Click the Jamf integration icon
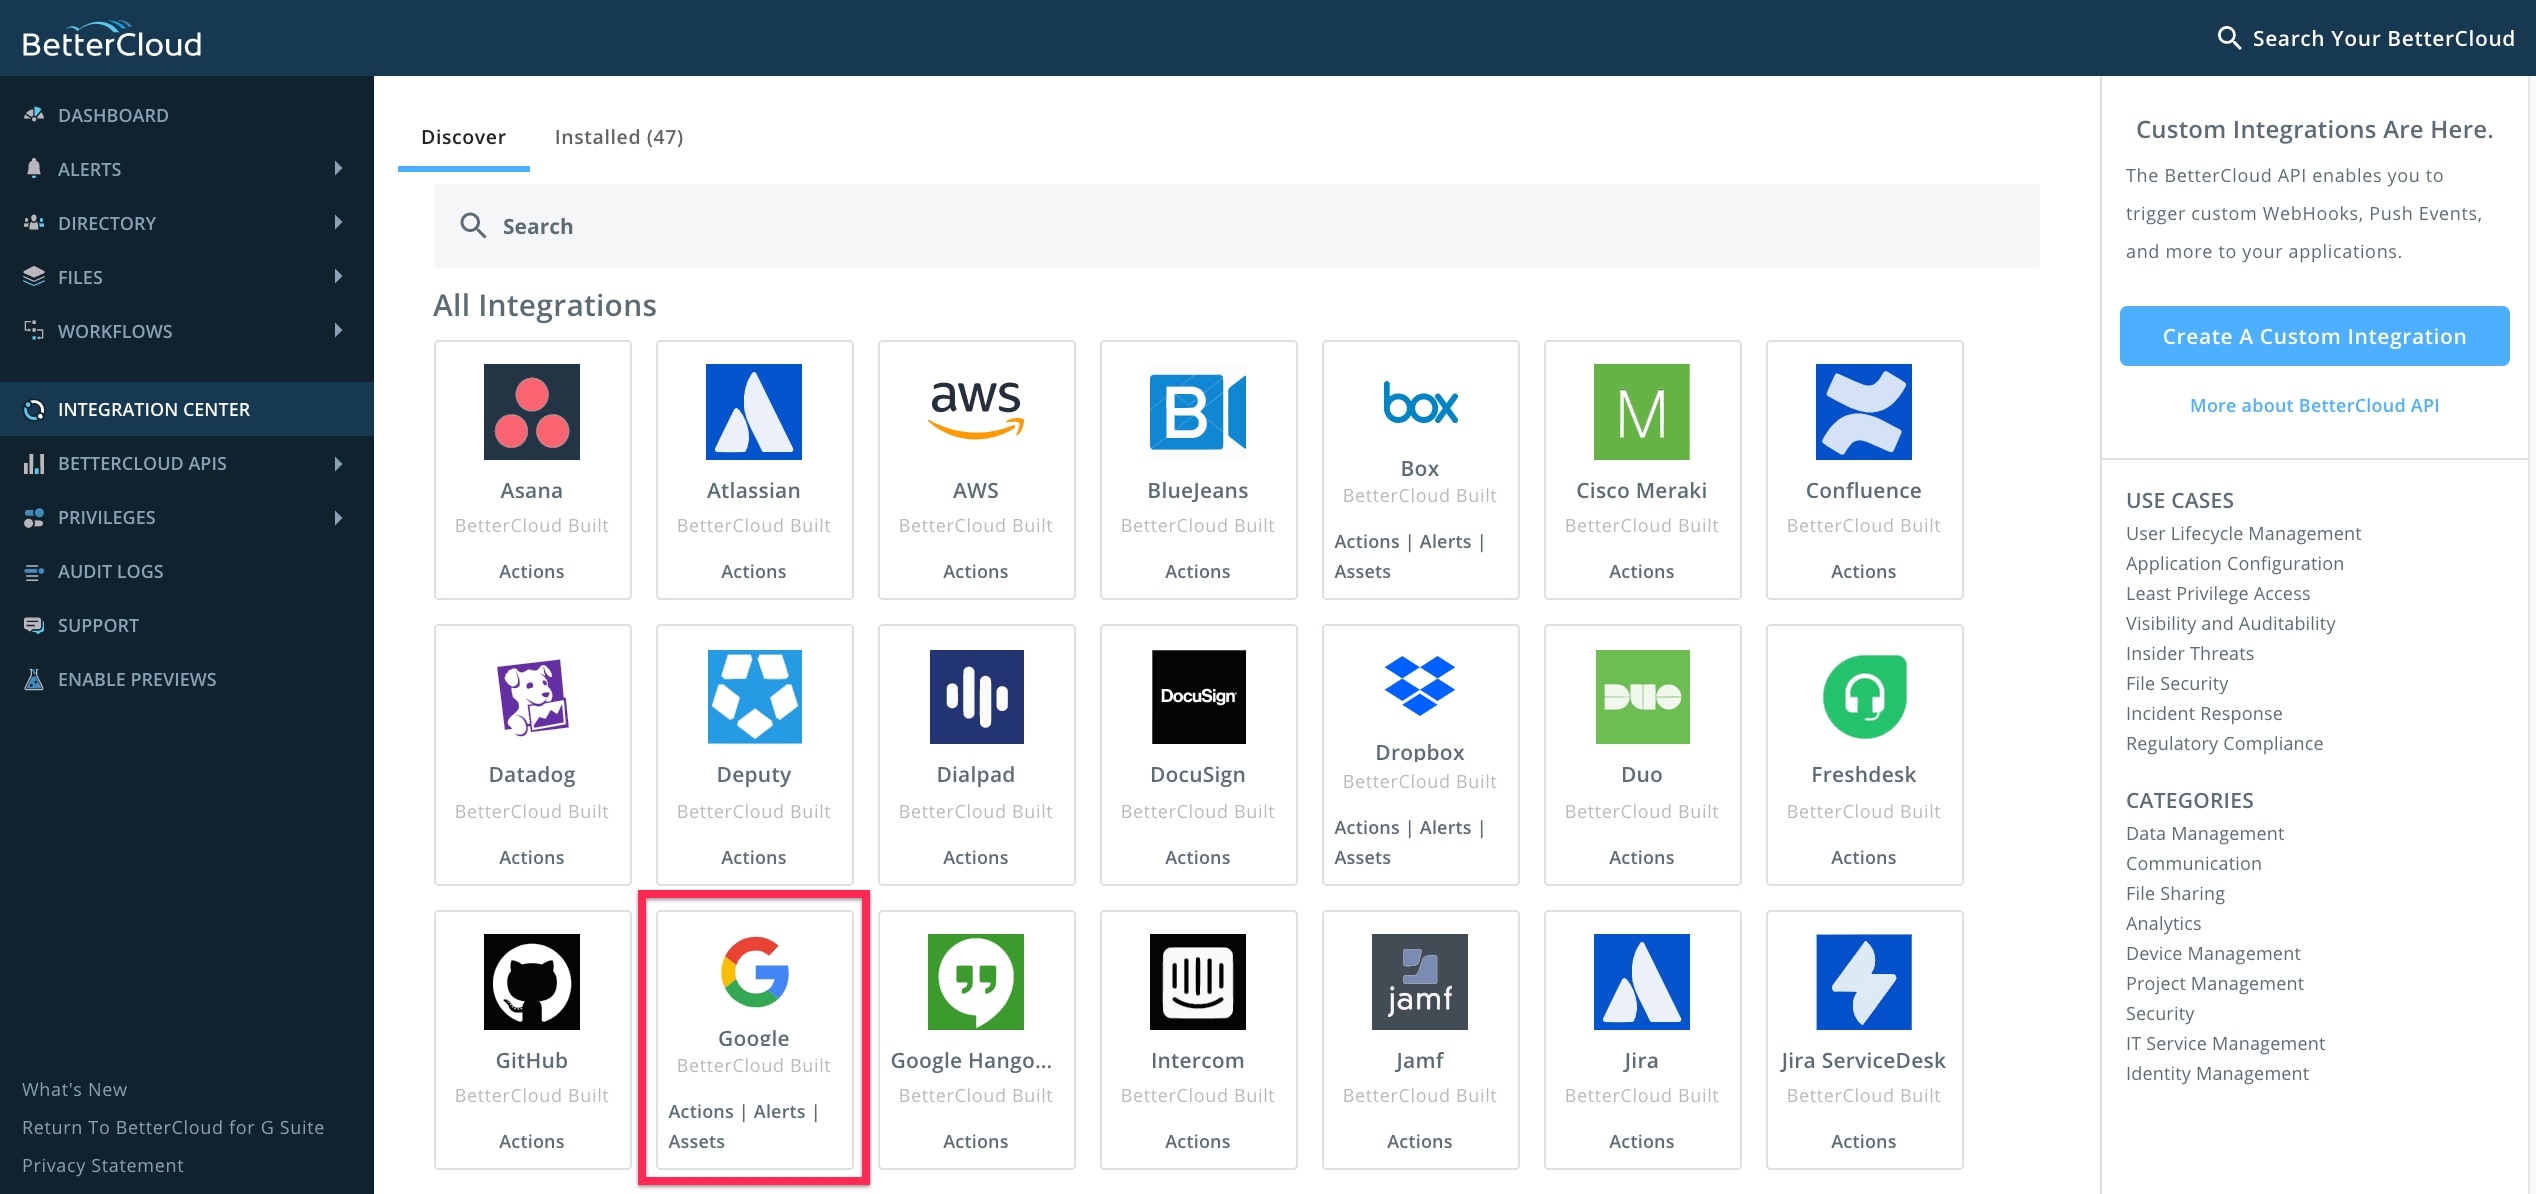This screenshot has width=2536, height=1194. tap(1419, 982)
